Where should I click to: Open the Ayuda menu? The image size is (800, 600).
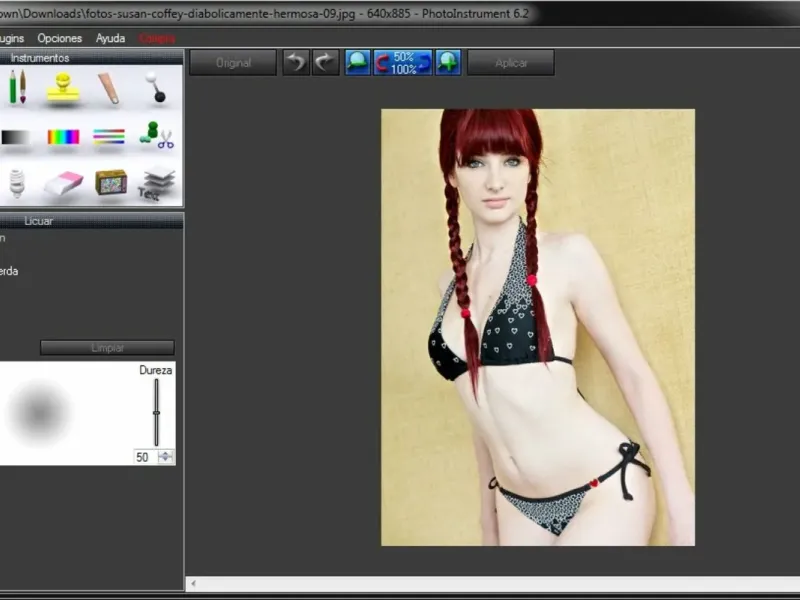pyautogui.click(x=110, y=38)
